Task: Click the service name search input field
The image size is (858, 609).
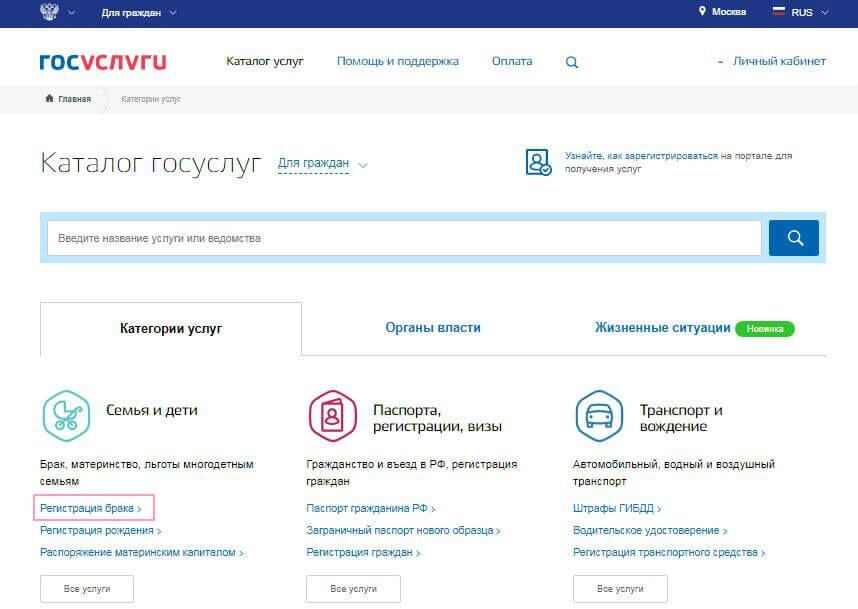Action: [404, 238]
